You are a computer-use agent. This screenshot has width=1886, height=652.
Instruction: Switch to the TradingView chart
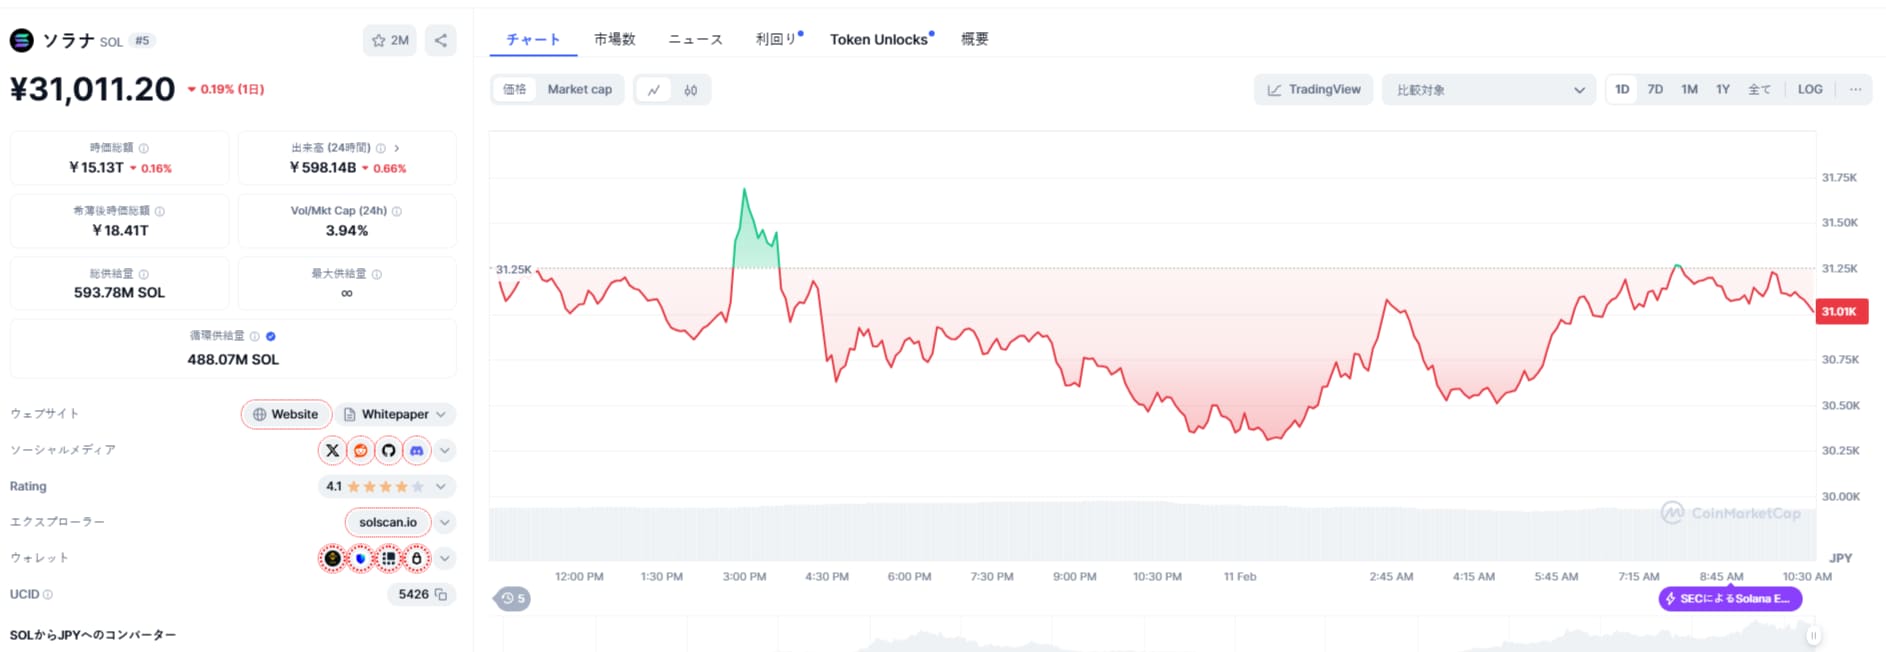pyautogui.click(x=1314, y=90)
